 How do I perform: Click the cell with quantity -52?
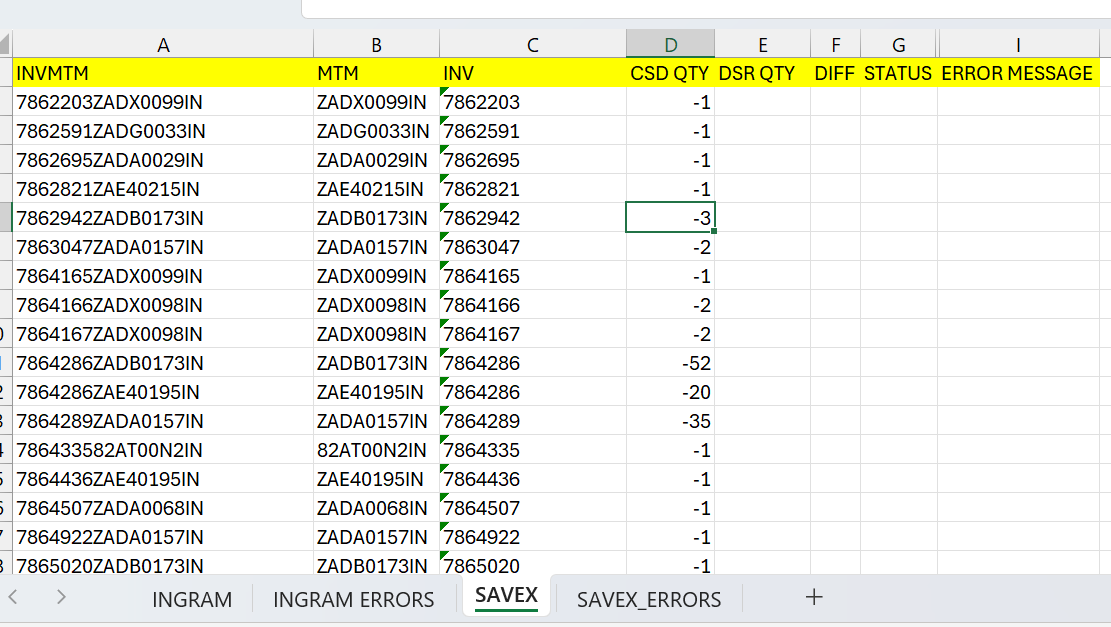click(670, 363)
